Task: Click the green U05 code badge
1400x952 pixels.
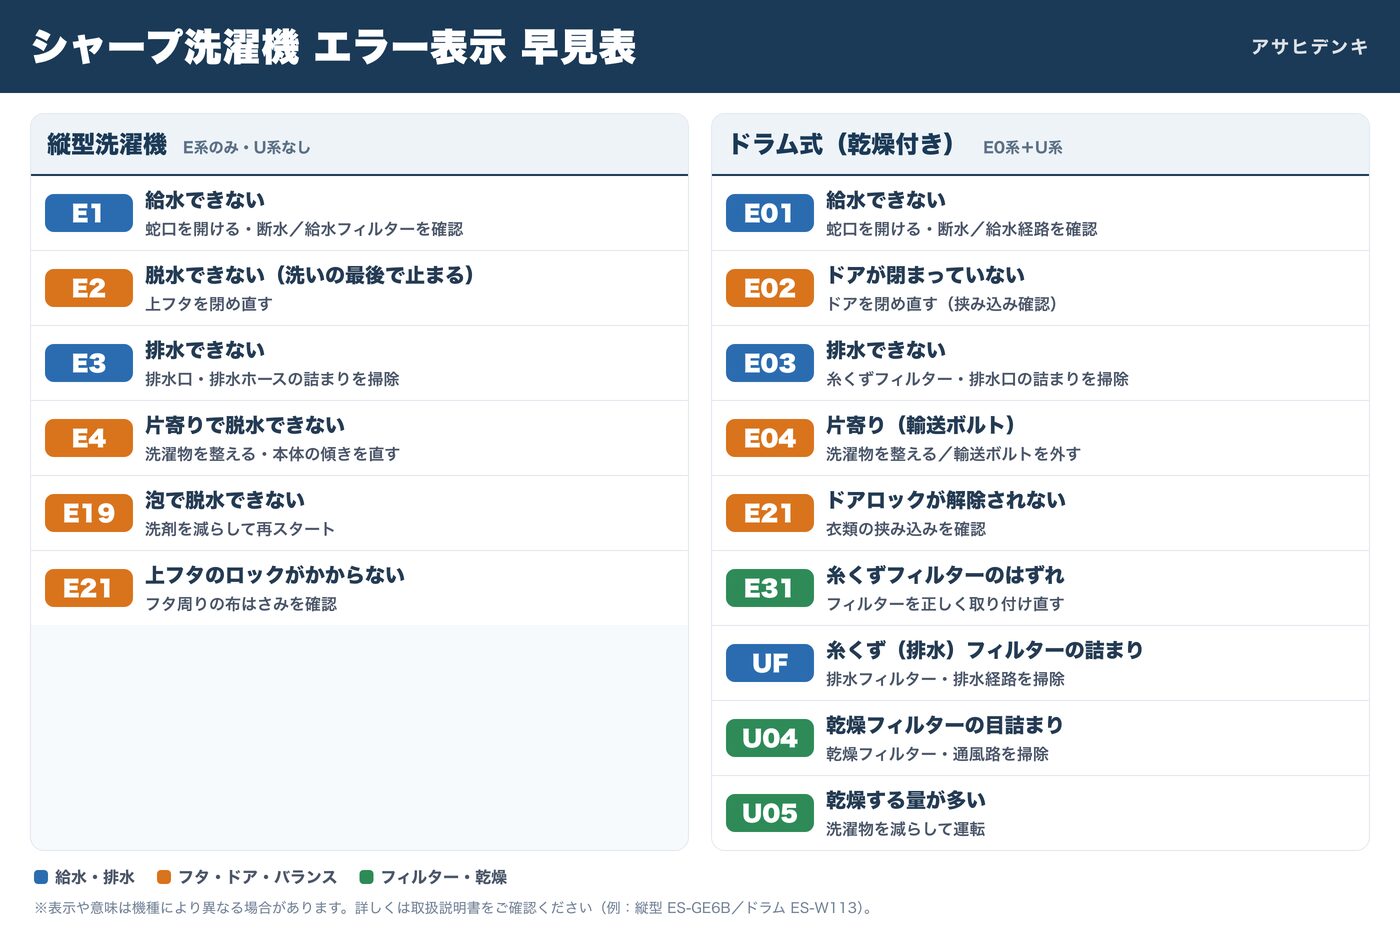Action: pos(770,813)
